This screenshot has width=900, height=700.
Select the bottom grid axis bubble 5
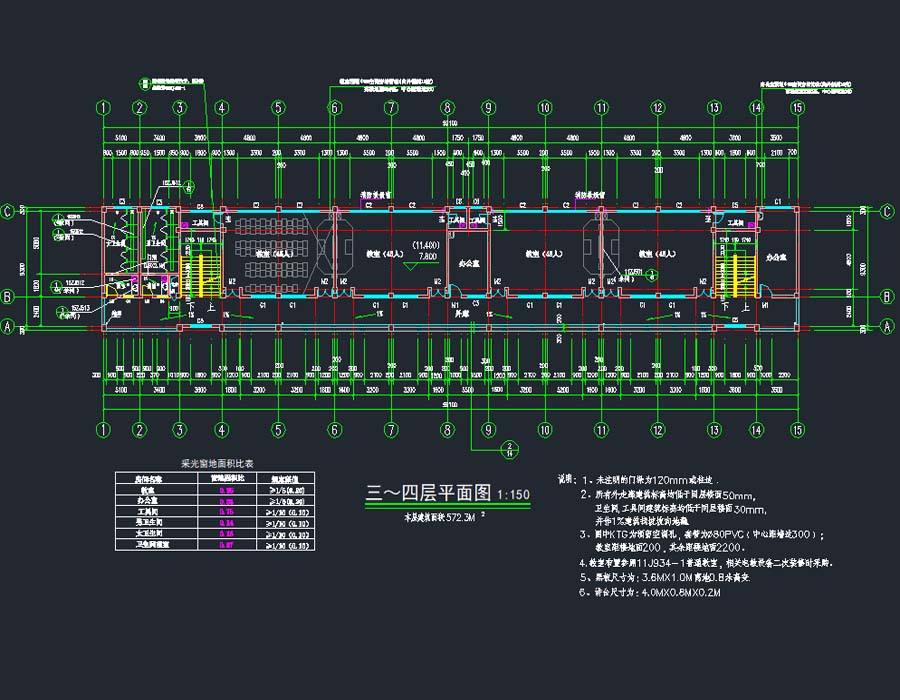pyautogui.click(x=279, y=429)
